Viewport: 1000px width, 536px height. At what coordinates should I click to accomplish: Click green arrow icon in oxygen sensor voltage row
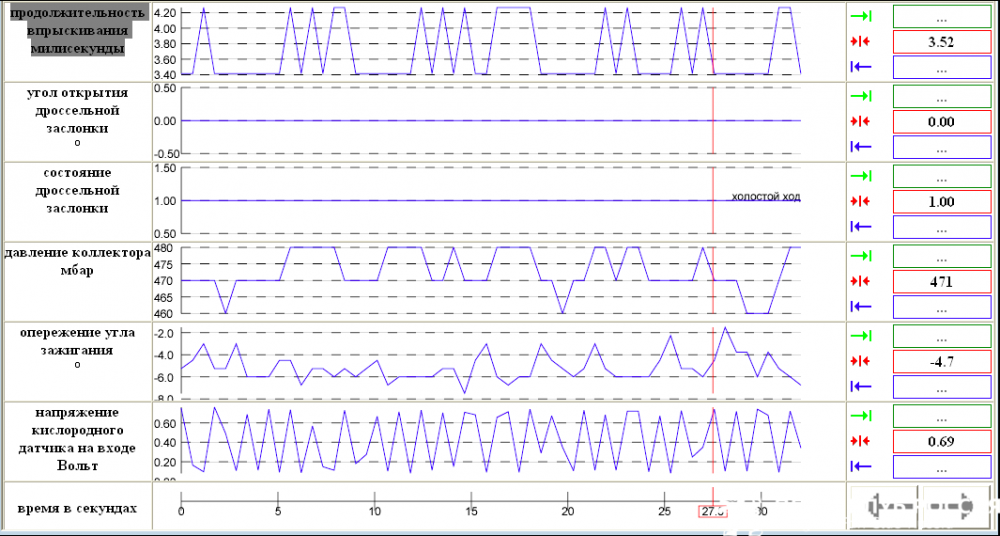tap(862, 416)
